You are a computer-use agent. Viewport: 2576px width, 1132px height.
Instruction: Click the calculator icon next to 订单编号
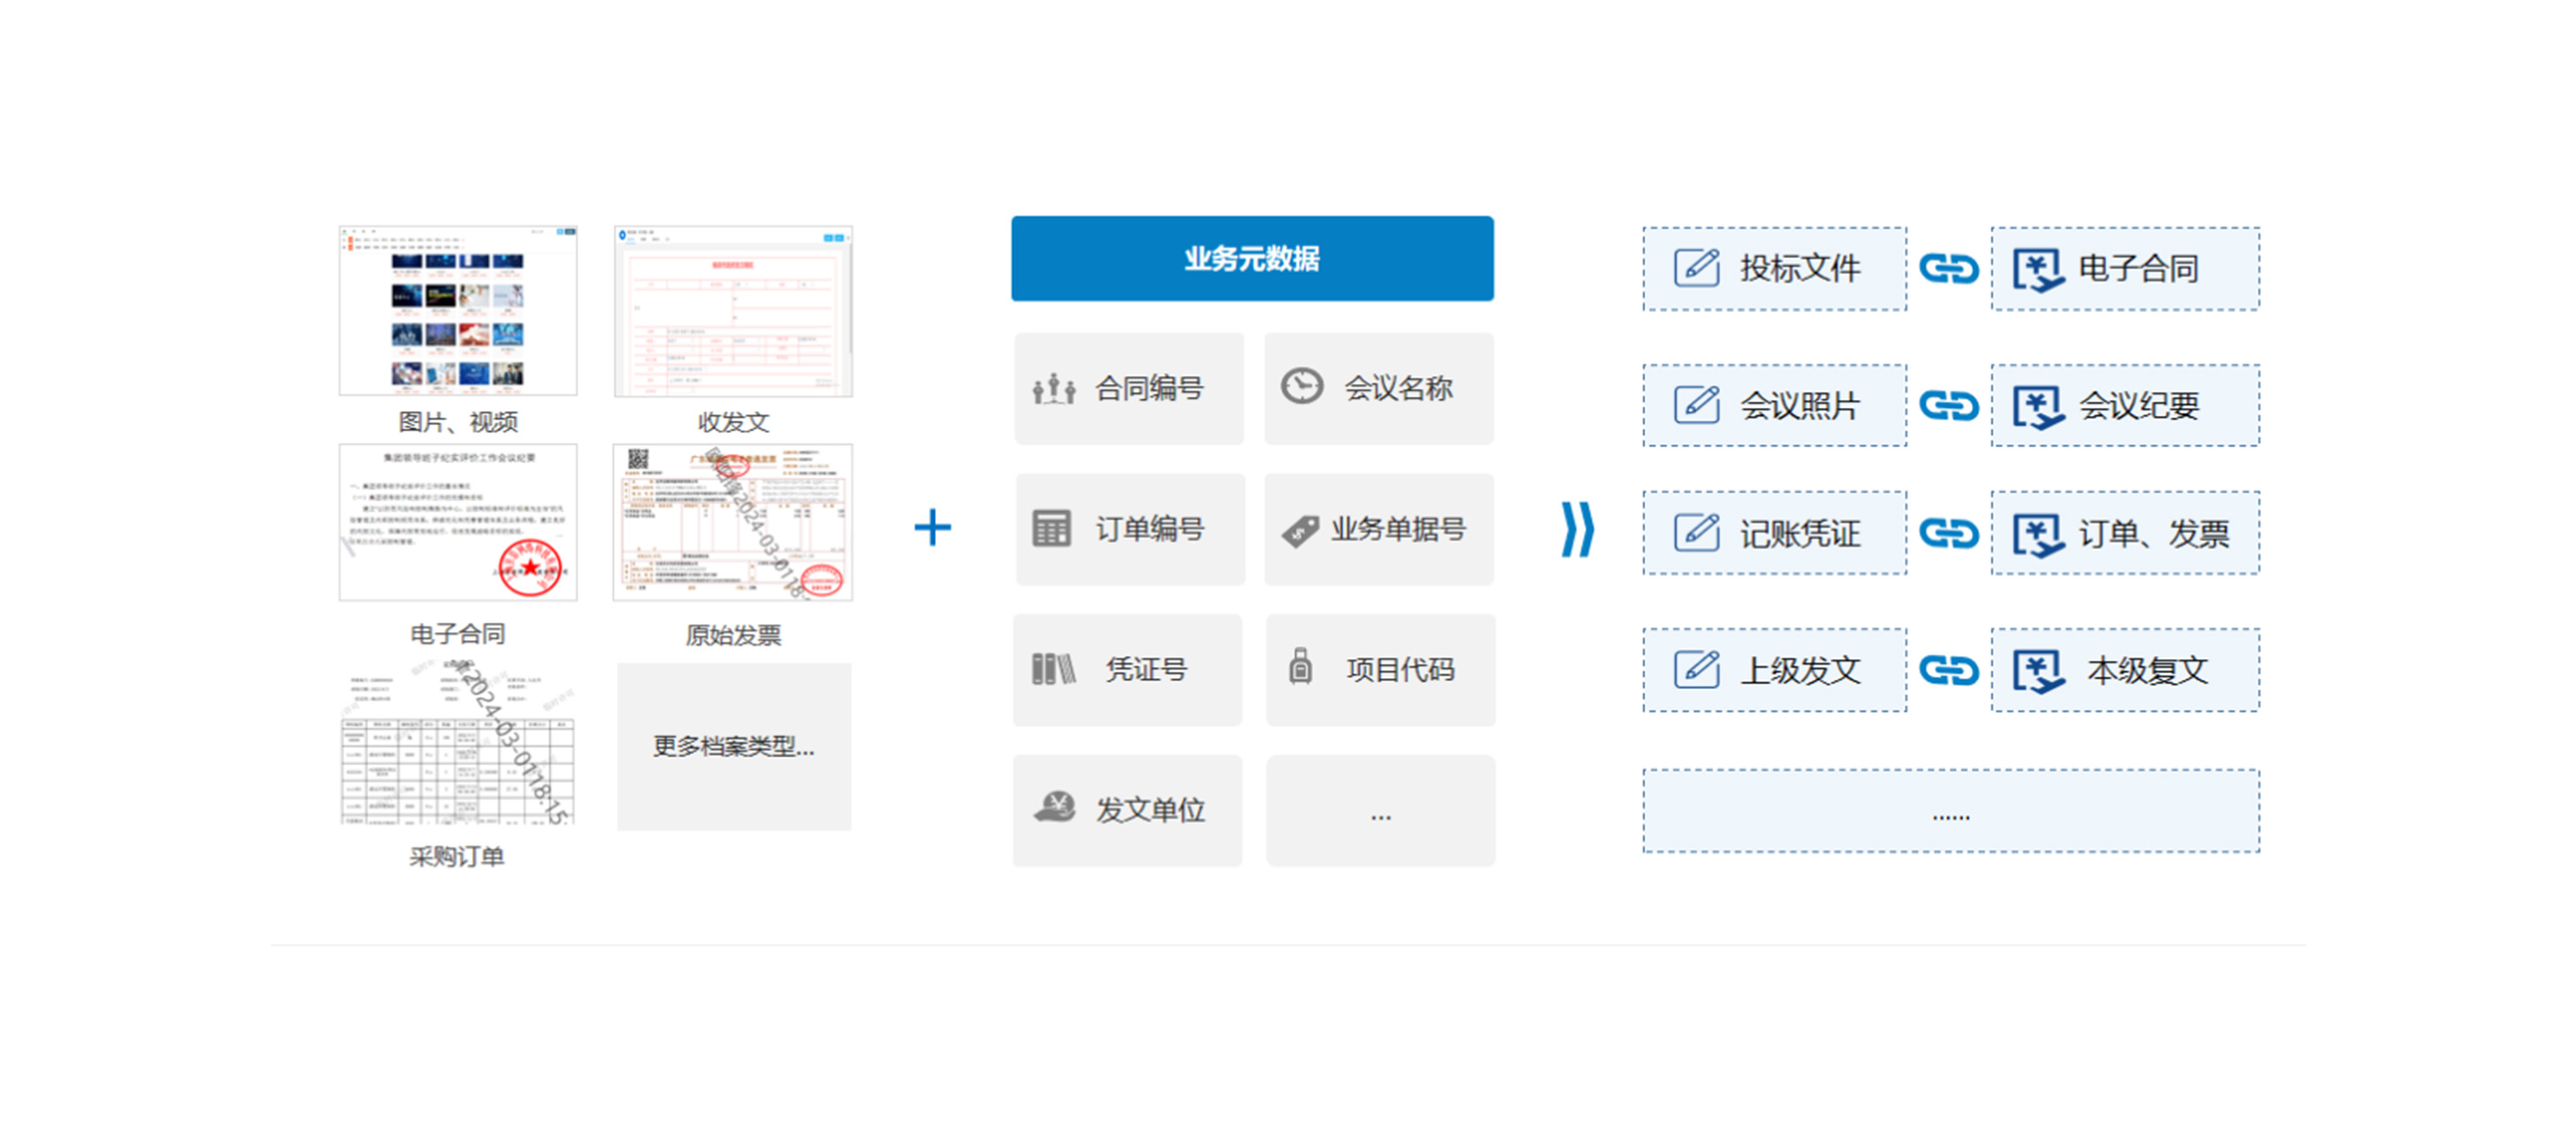point(1051,529)
